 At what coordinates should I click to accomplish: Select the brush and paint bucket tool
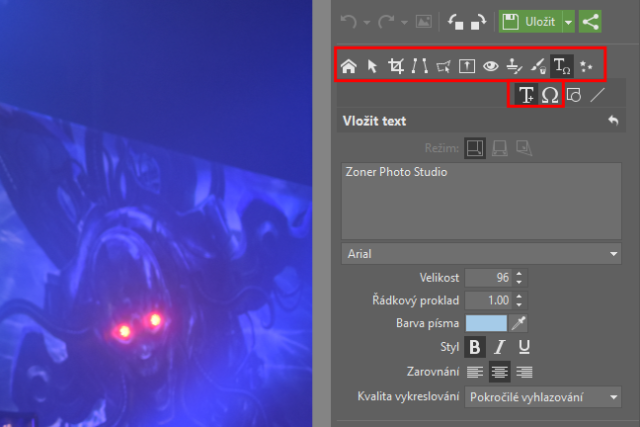538,66
